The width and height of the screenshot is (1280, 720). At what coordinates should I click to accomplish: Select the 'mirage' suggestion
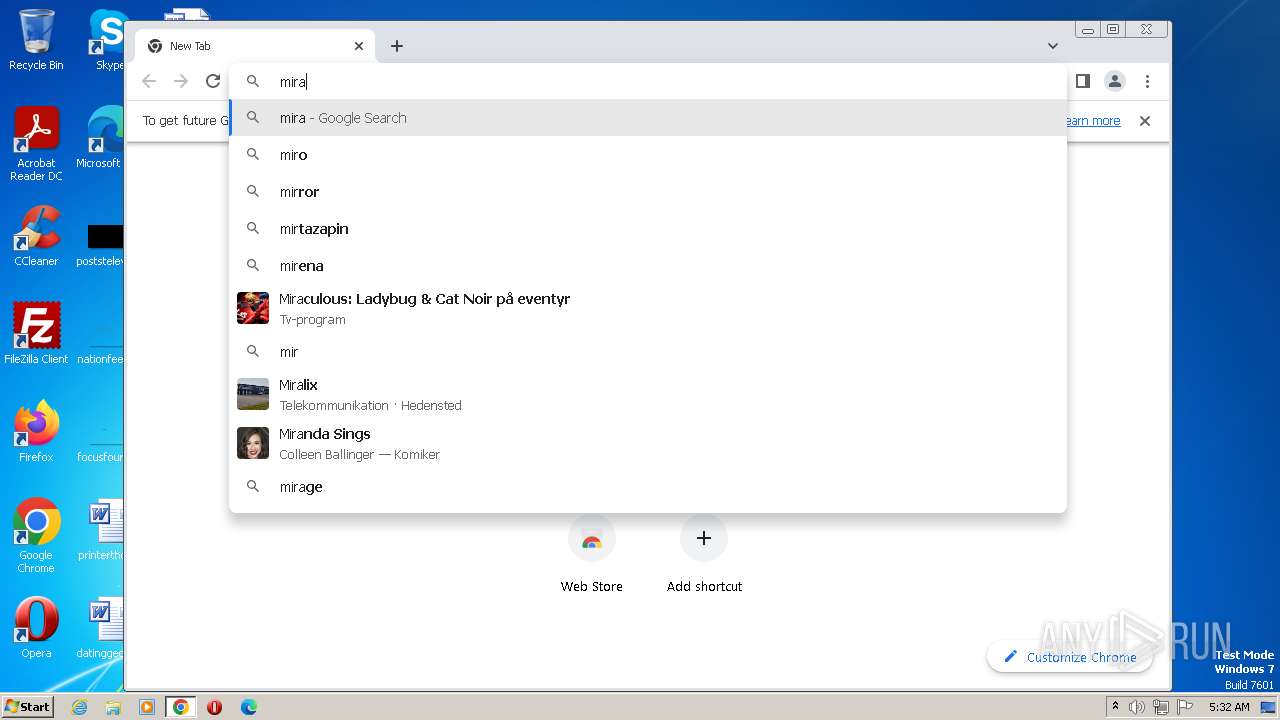[x=648, y=487]
